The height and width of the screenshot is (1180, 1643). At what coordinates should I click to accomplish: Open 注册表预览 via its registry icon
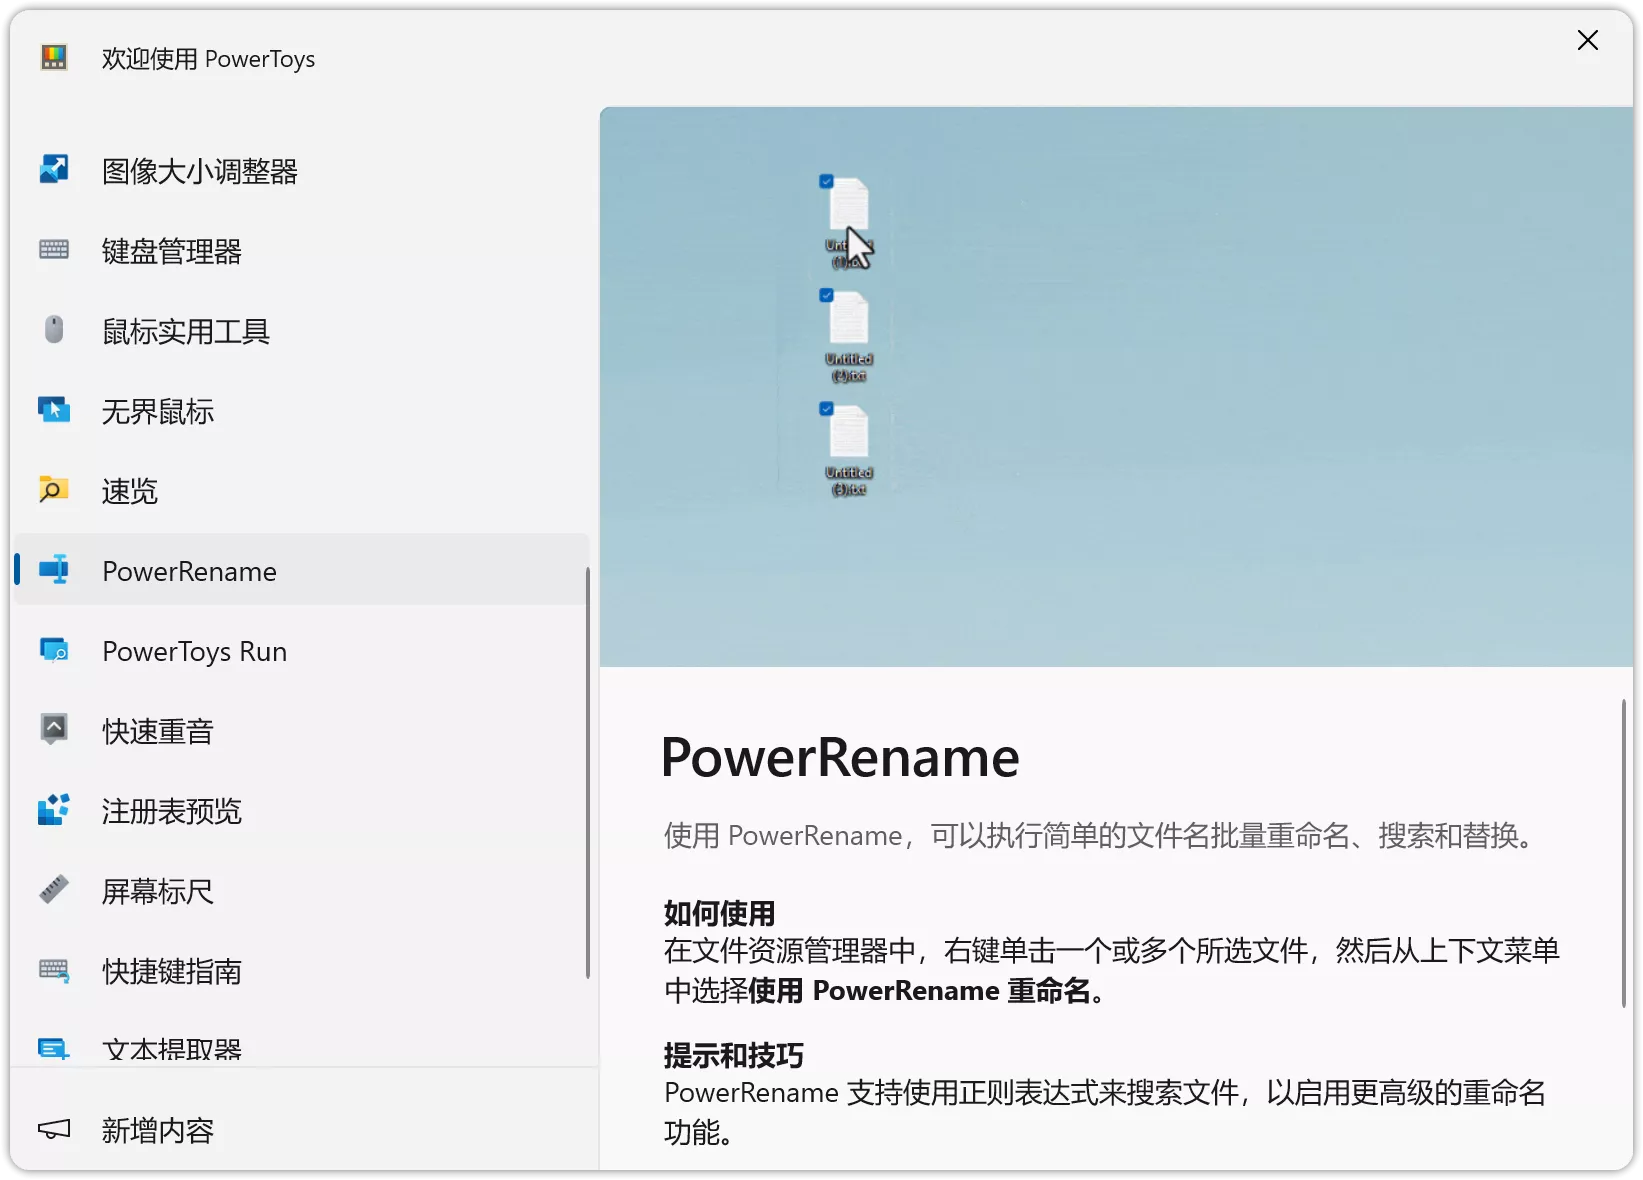point(53,810)
